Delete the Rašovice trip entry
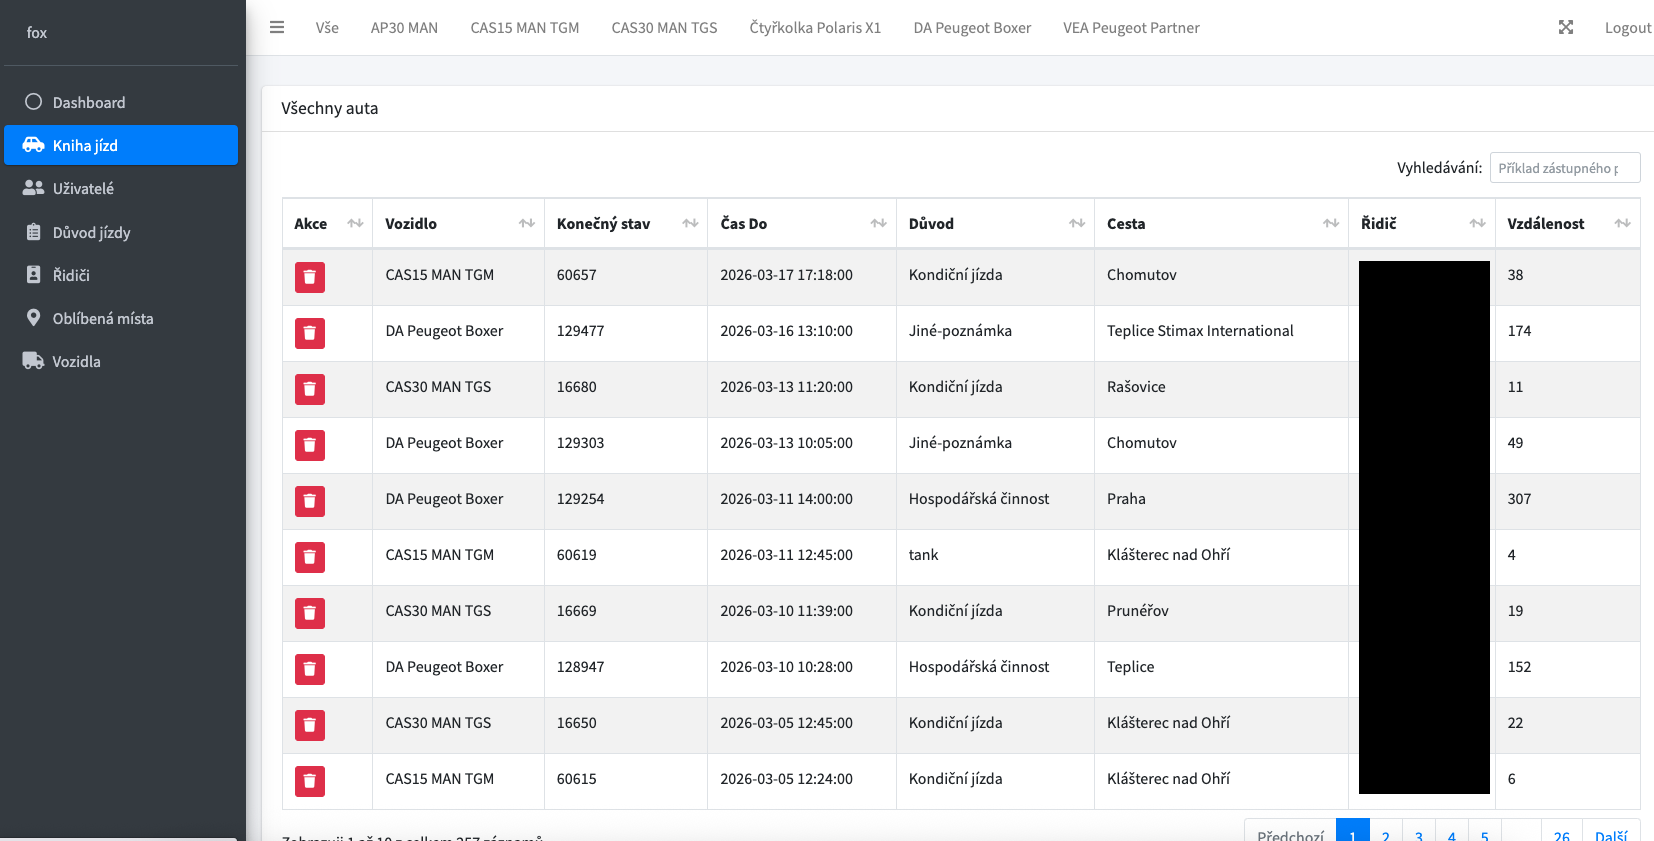Image resolution: width=1654 pixels, height=841 pixels. [310, 389]
